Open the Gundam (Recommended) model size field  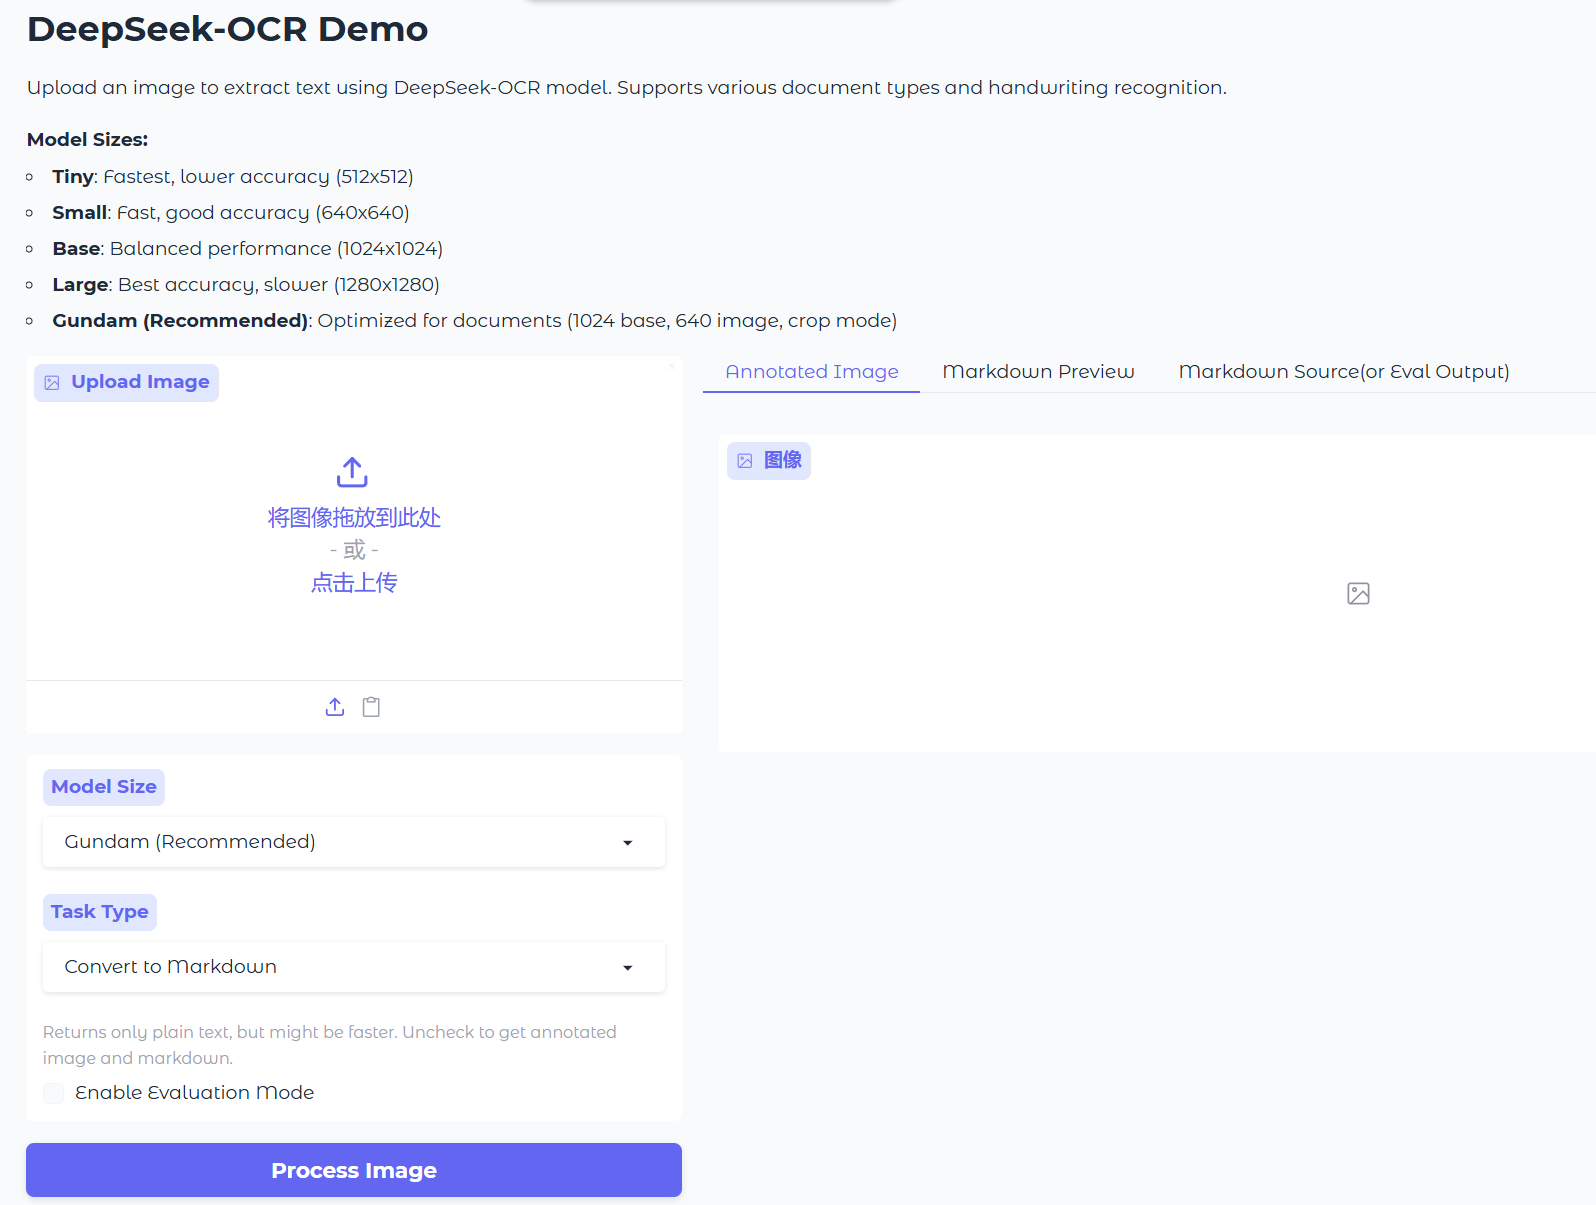click(330, 842)
